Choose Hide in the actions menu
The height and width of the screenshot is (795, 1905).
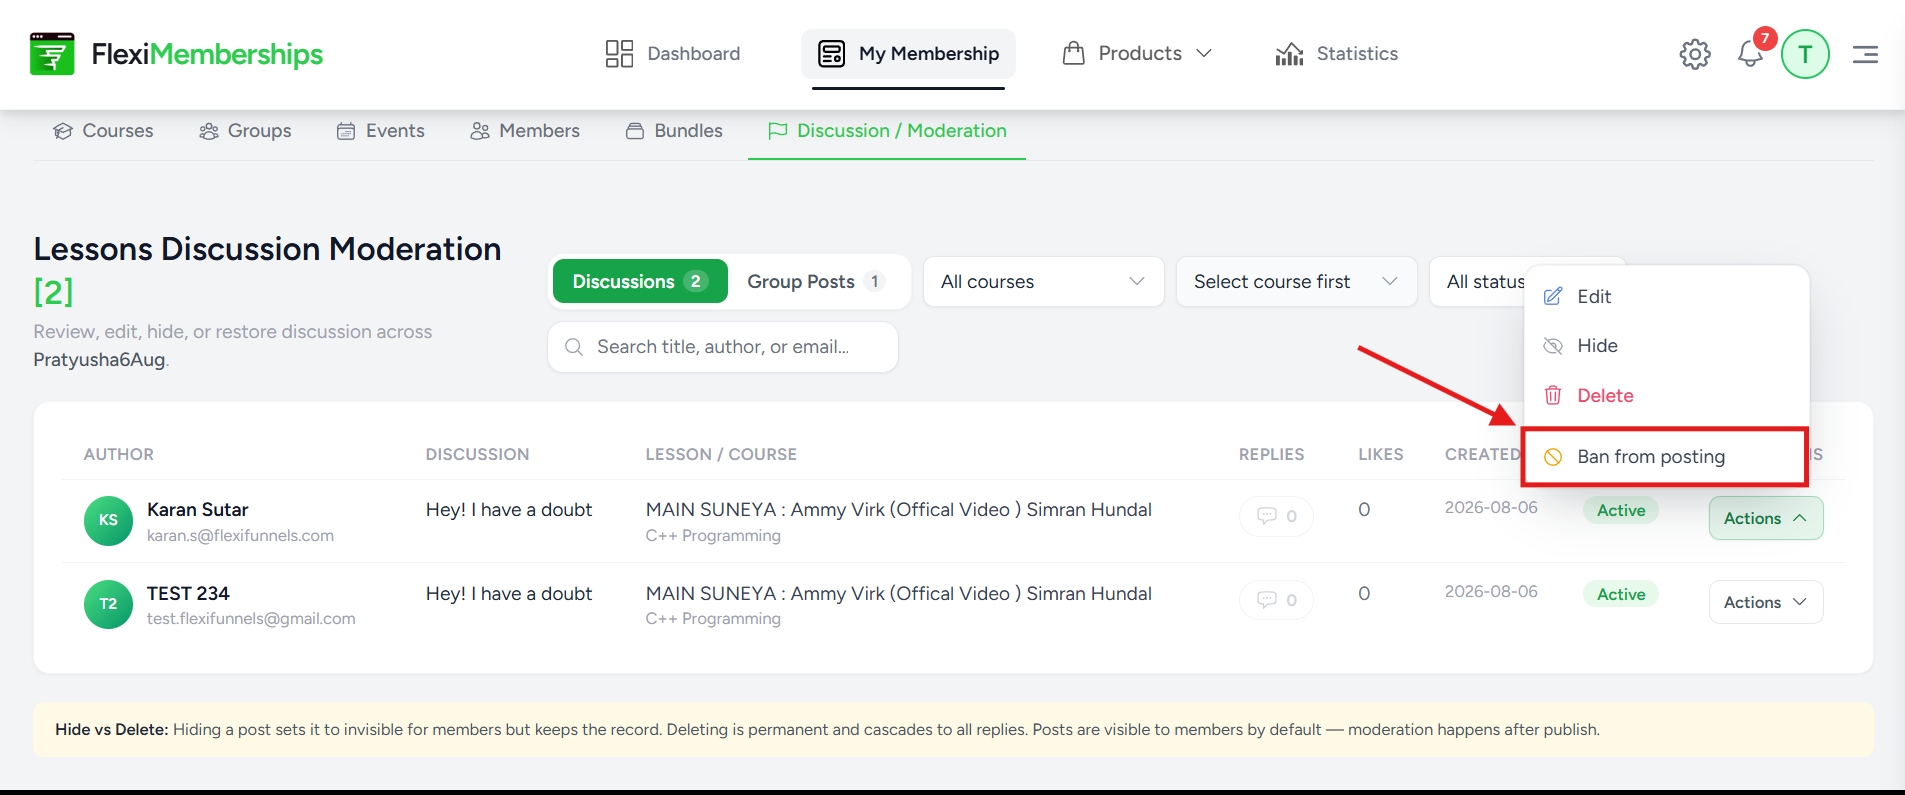click(x=1666, y=346)
